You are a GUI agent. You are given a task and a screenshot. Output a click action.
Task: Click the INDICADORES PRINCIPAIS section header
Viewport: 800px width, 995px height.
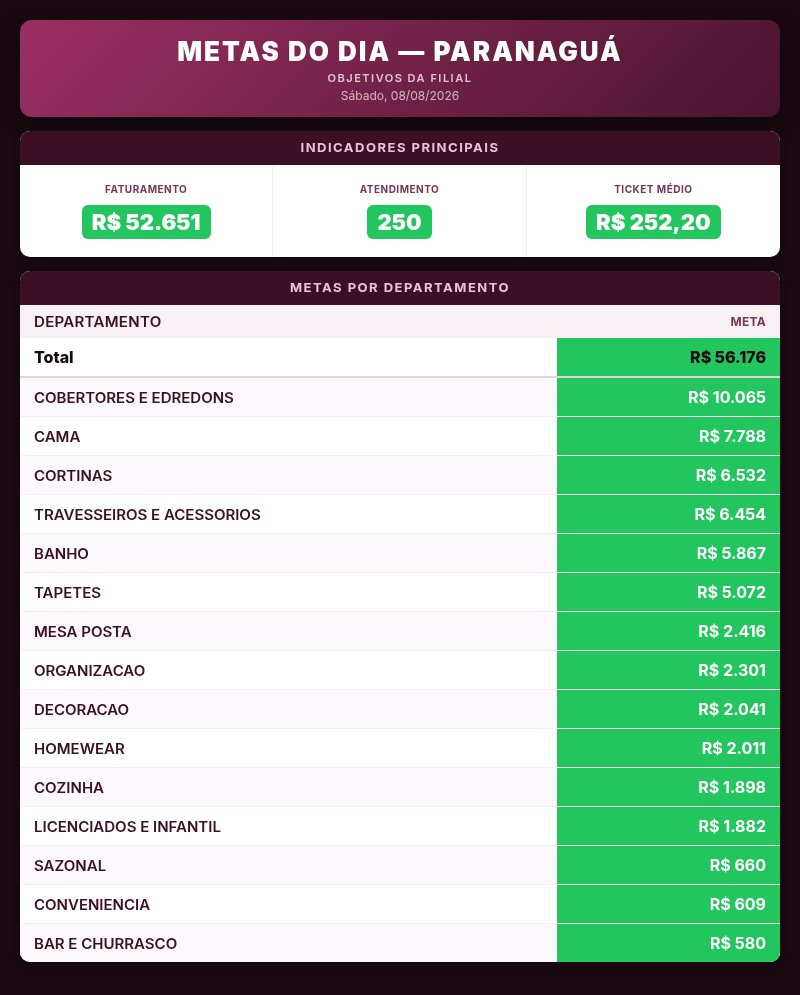click(400, 148)
